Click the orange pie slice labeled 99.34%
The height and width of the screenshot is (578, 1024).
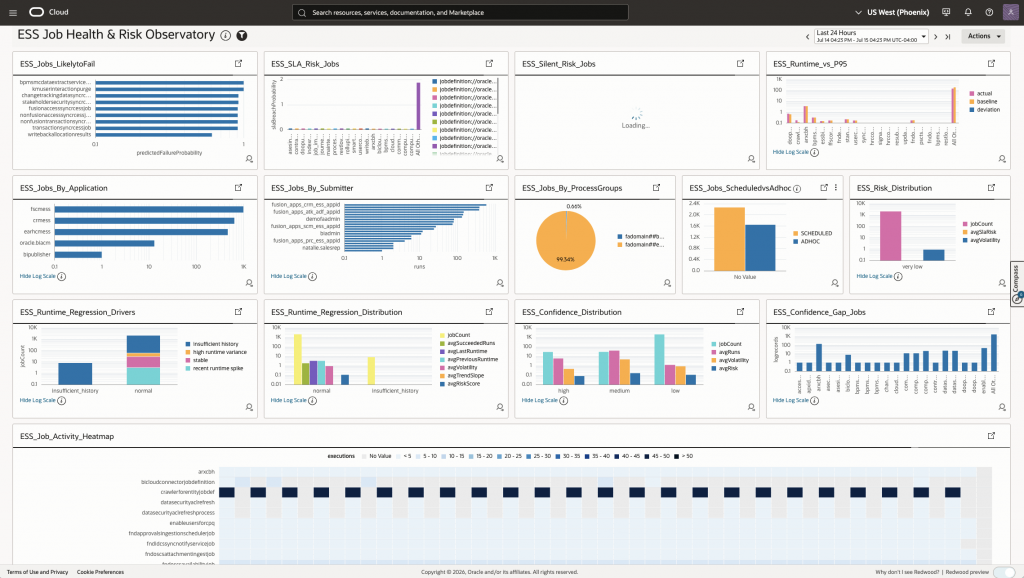pos(566,241)
